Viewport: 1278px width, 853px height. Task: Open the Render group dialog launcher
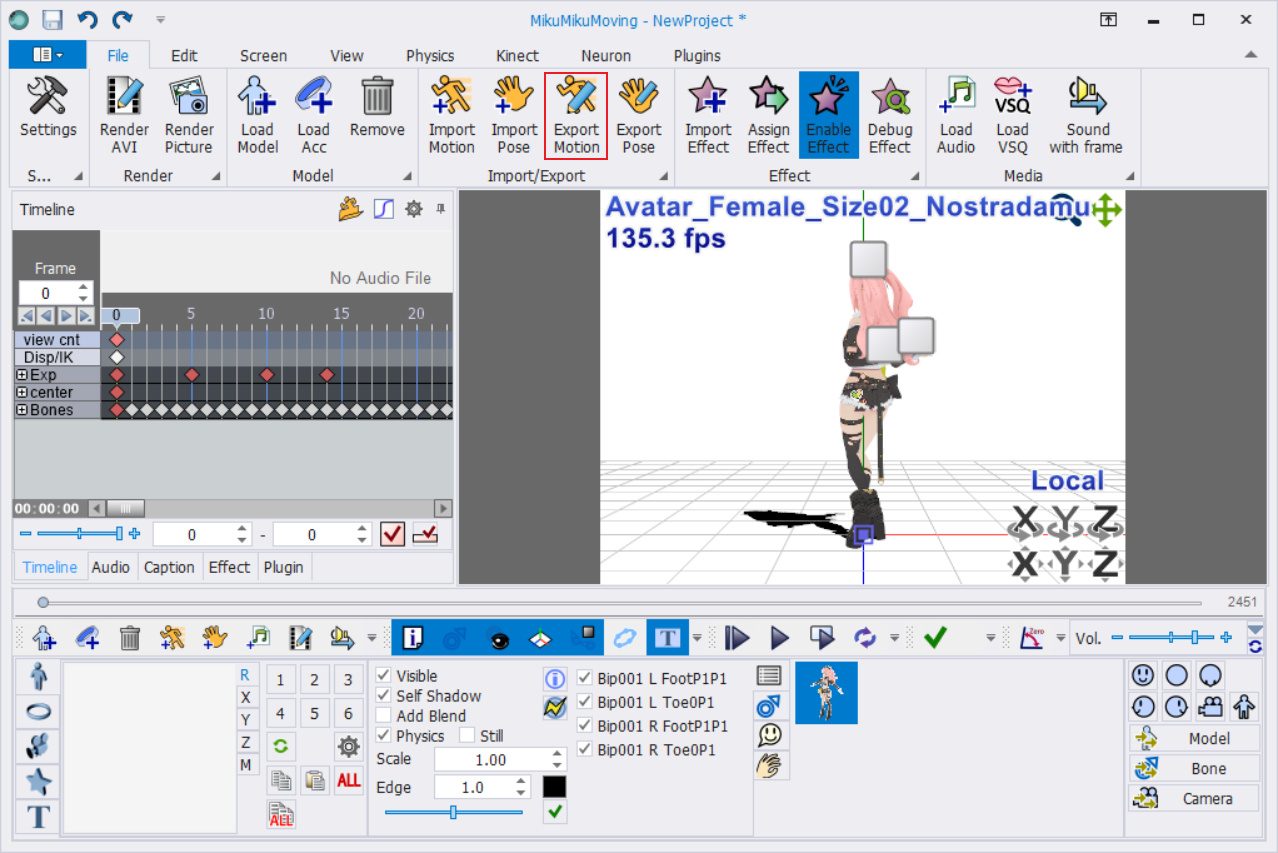pos(215,177)
